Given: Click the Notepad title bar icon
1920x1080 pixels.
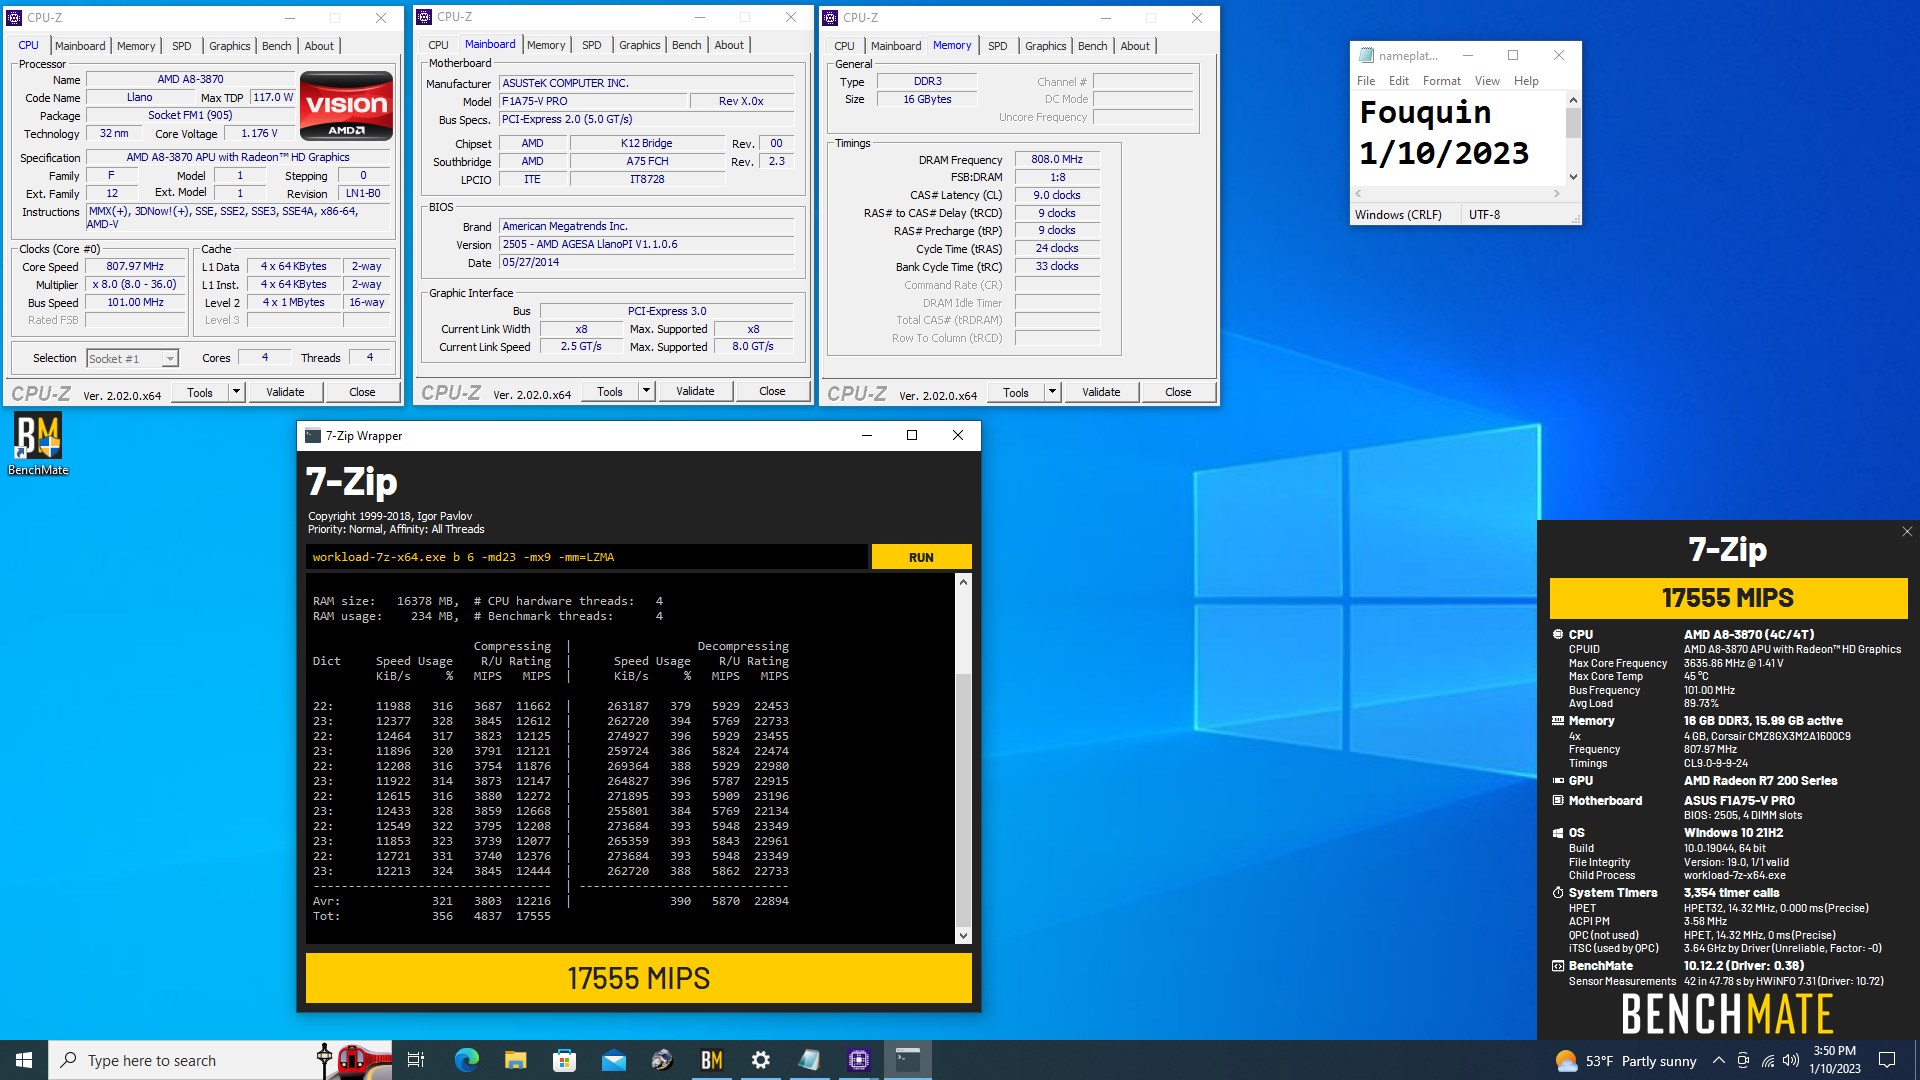Looking at the screenshot, I should [x=1366, y=56].
